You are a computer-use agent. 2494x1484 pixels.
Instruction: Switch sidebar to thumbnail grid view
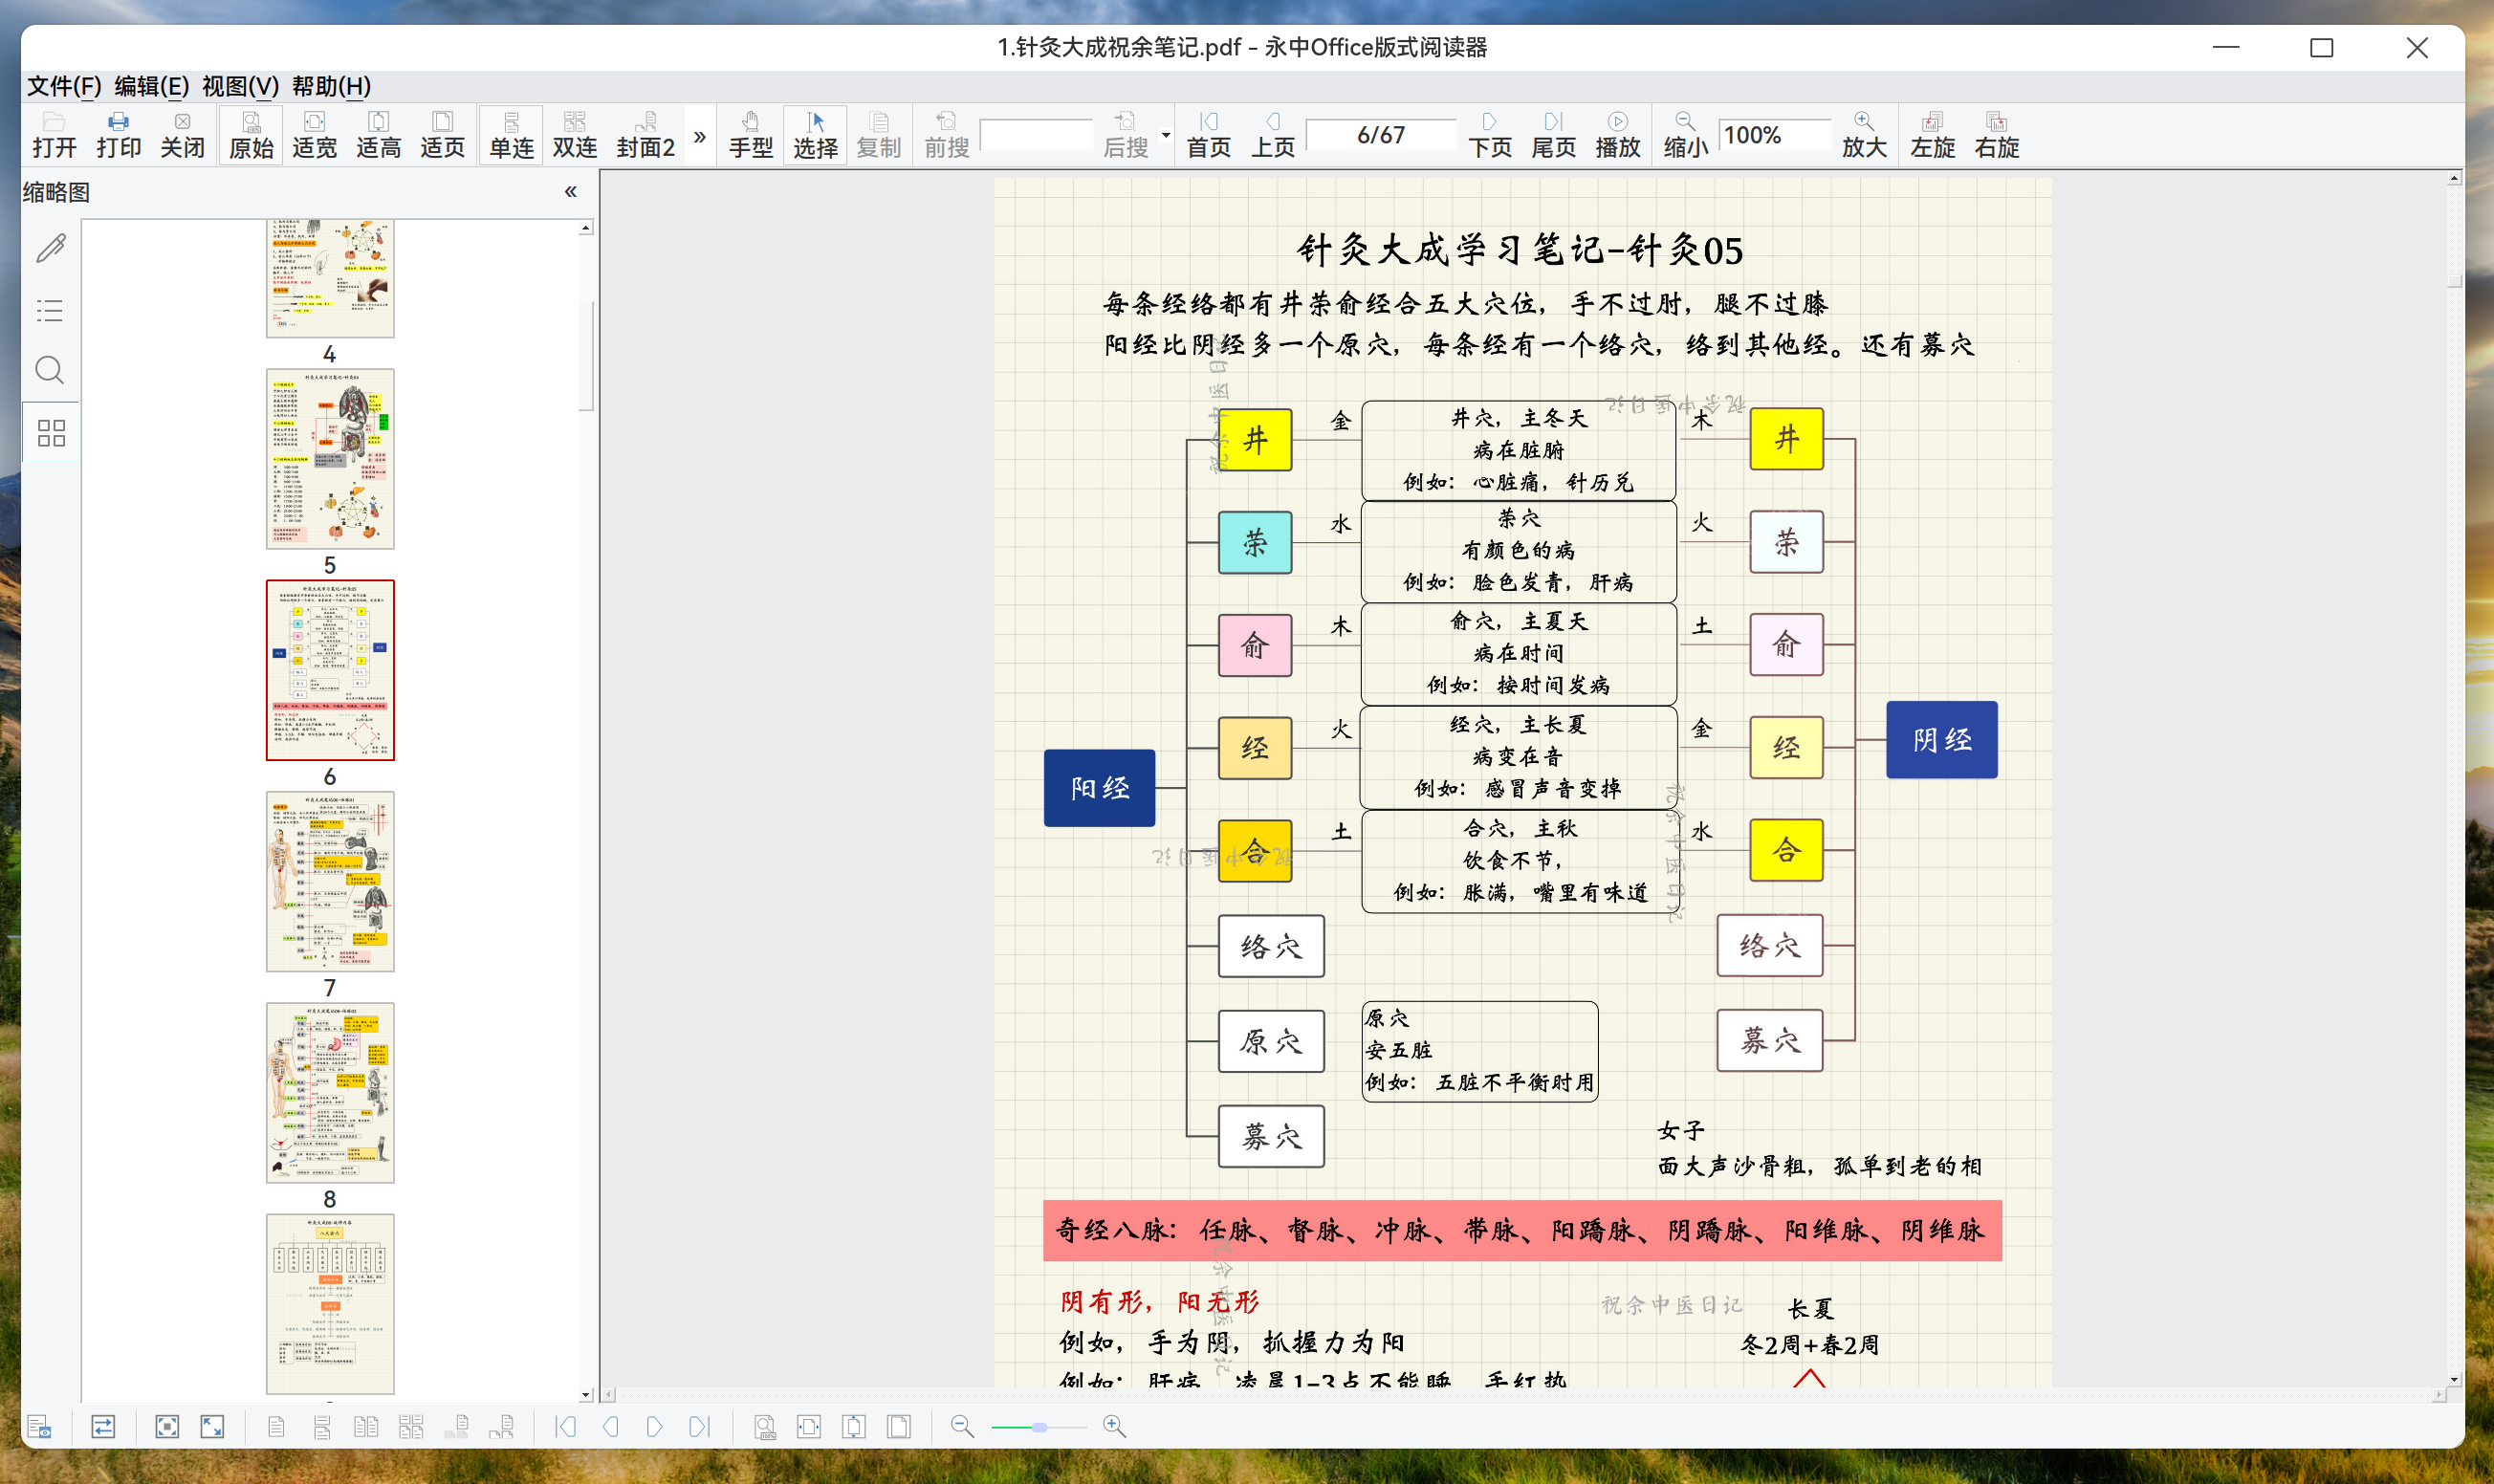[x=49, y=432]
